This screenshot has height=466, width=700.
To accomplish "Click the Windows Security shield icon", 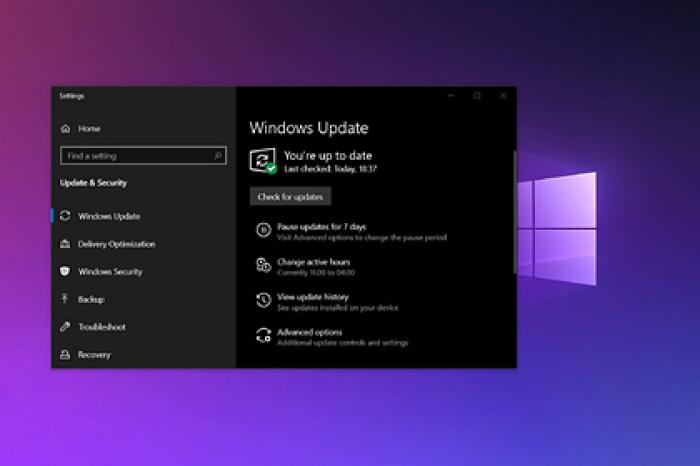I will (65, 271).
